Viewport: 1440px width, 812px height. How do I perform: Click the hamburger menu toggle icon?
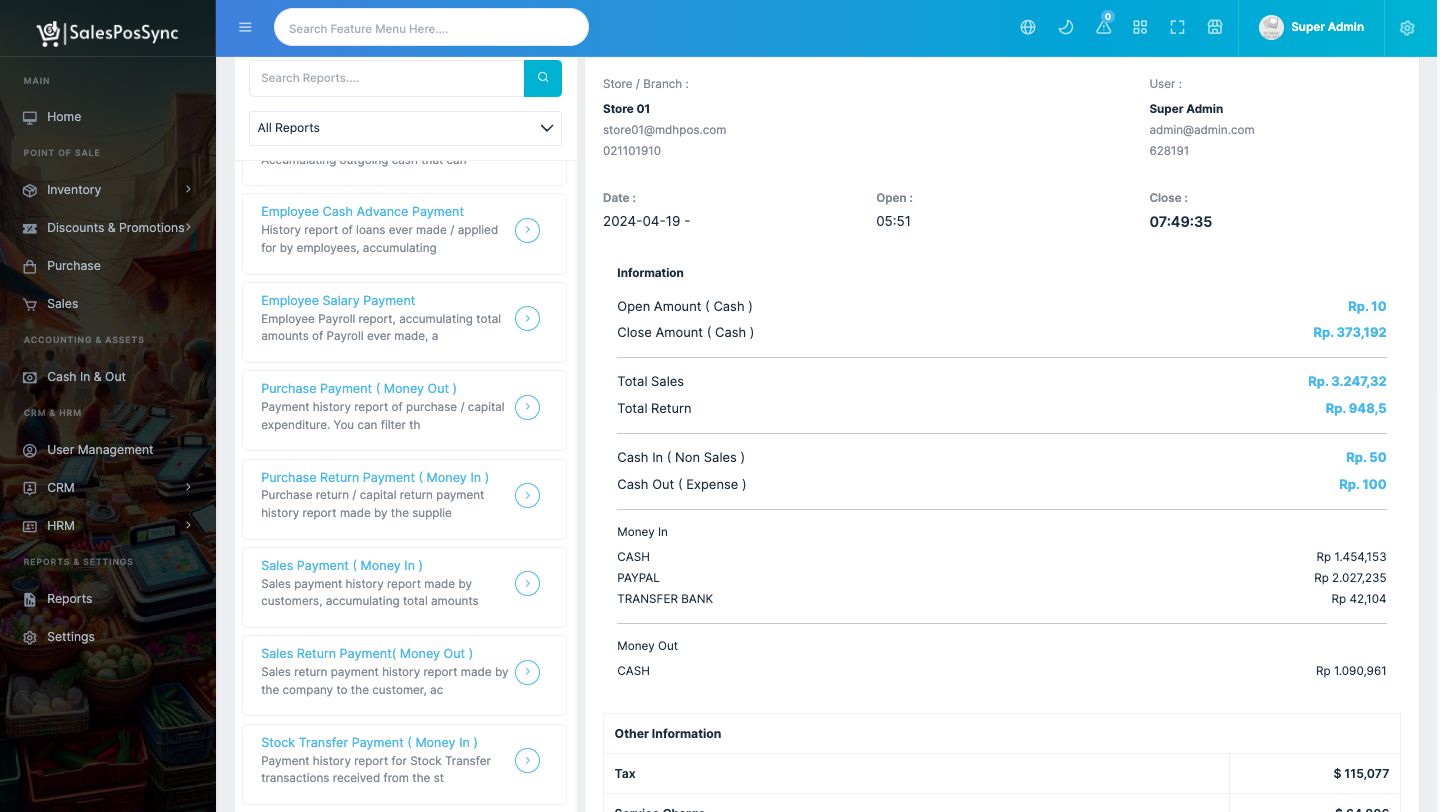(x=245, y=28)
